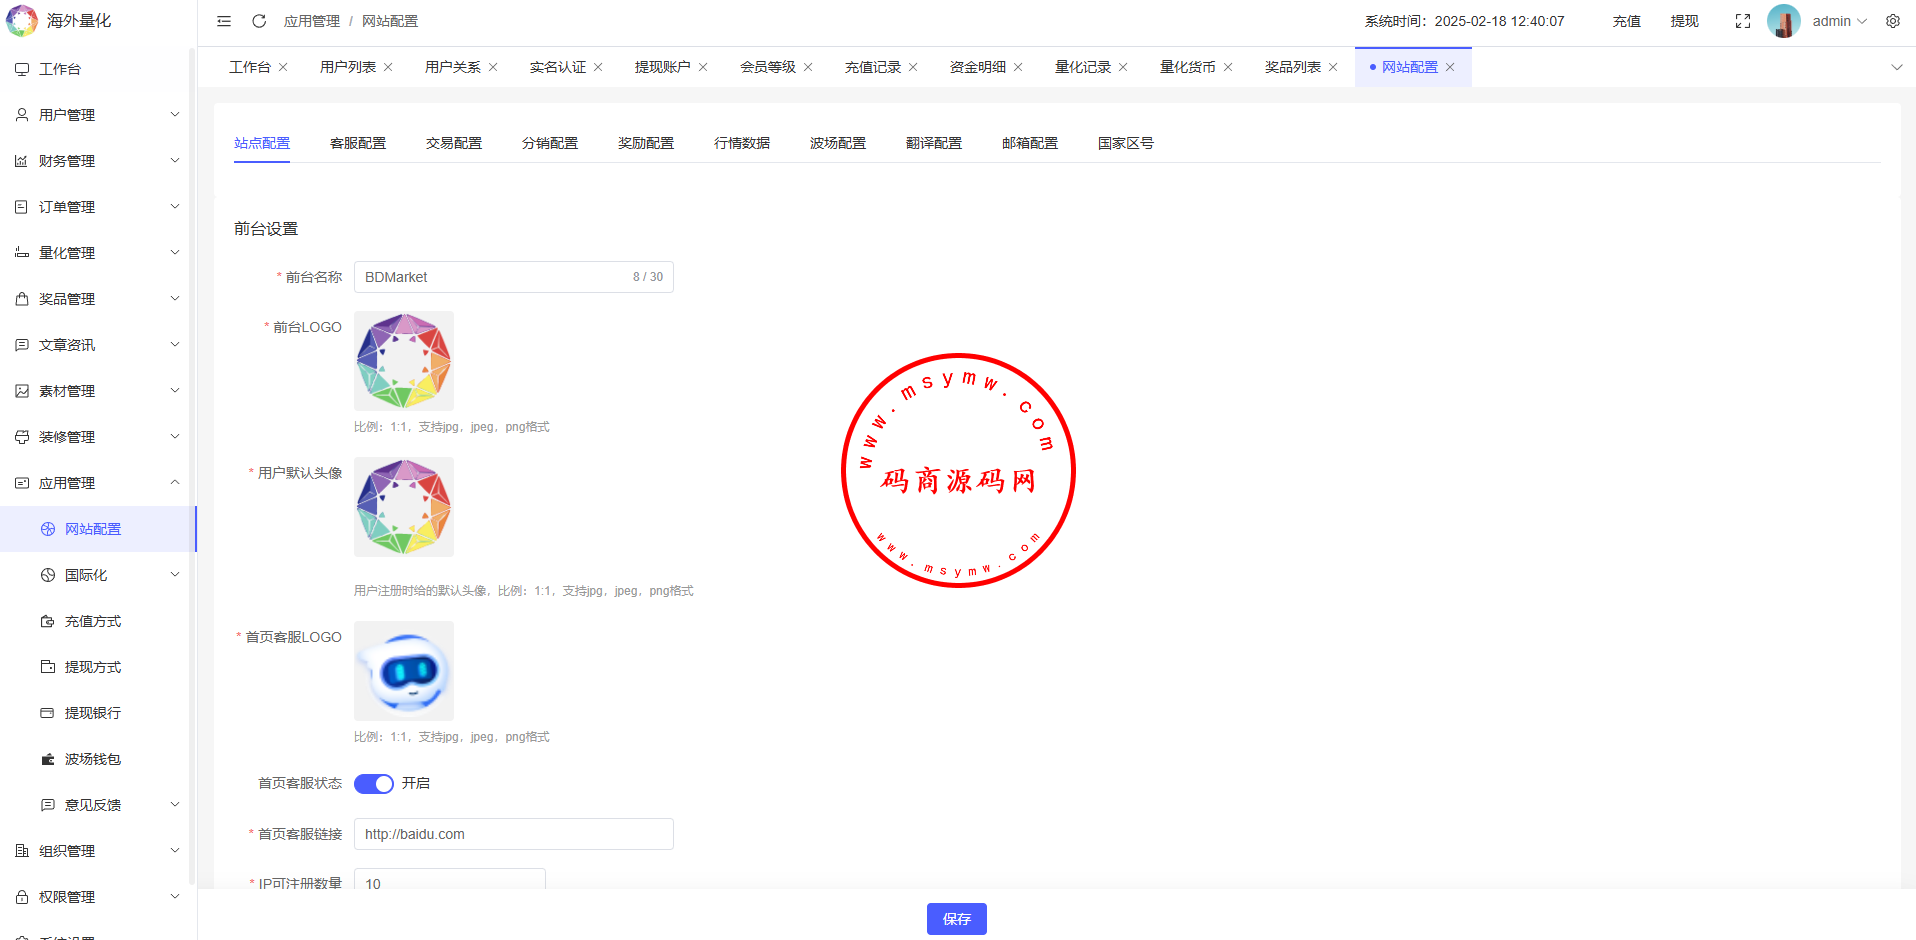This screenshot has height=940, width=1916.
Task: Switch to the 奖励配置 tab
Action: [646, 143]
